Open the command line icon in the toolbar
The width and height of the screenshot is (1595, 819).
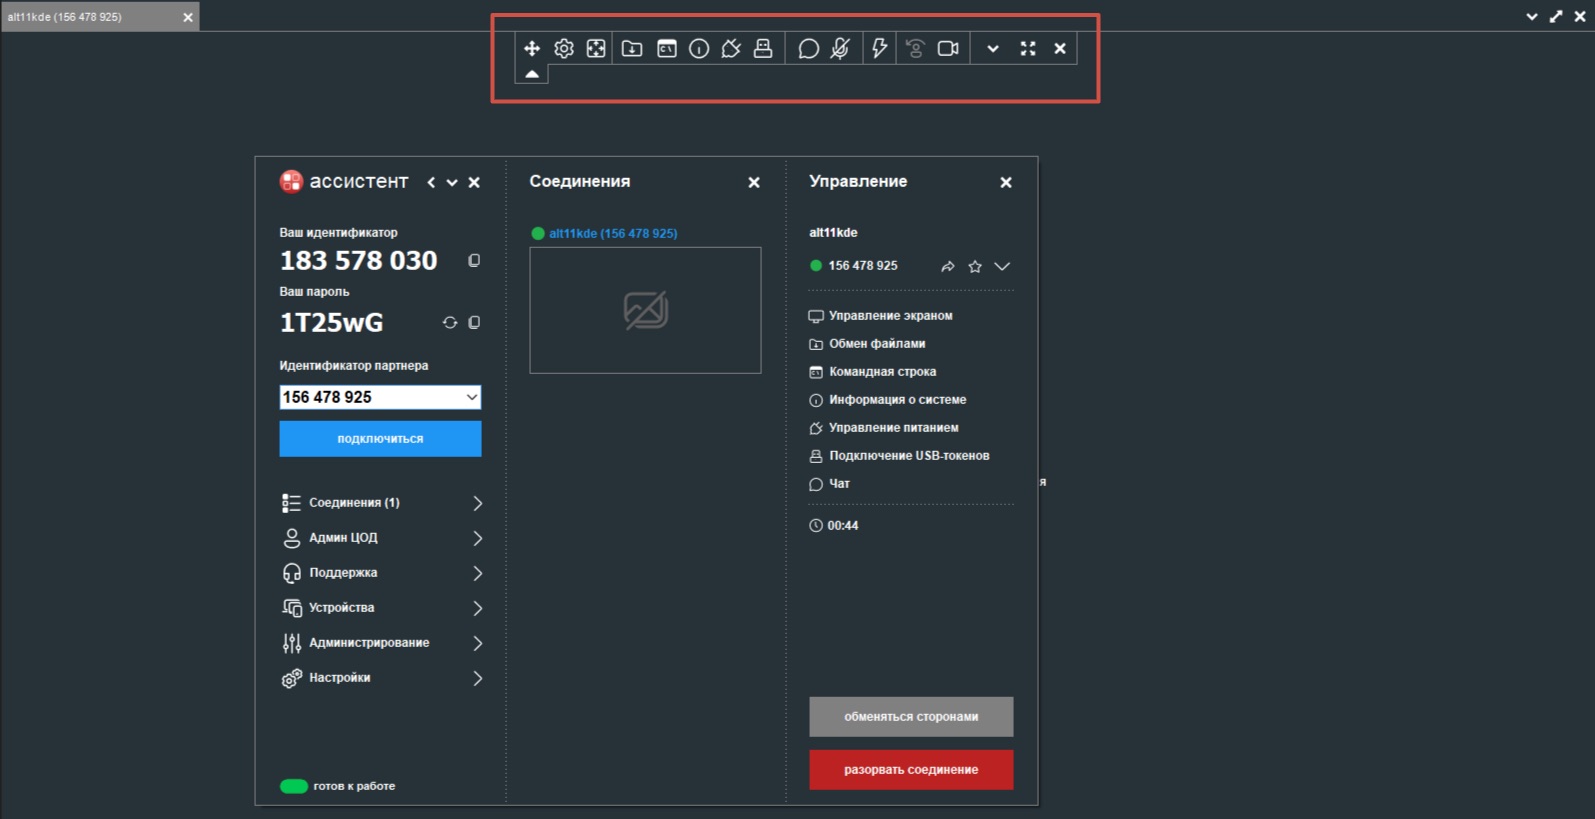tap(667, 48)
